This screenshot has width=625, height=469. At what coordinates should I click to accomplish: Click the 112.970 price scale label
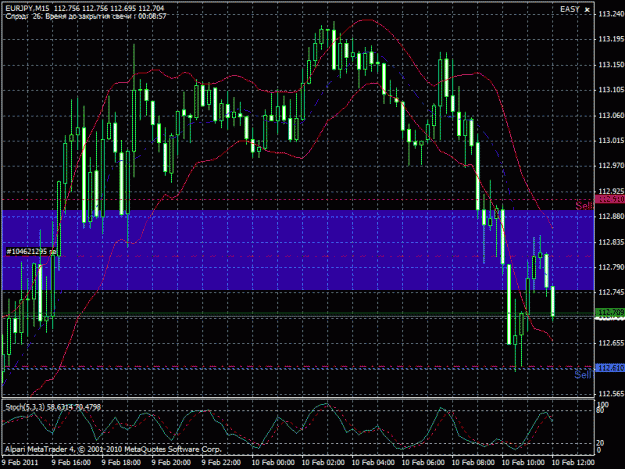tap(611, 165)
